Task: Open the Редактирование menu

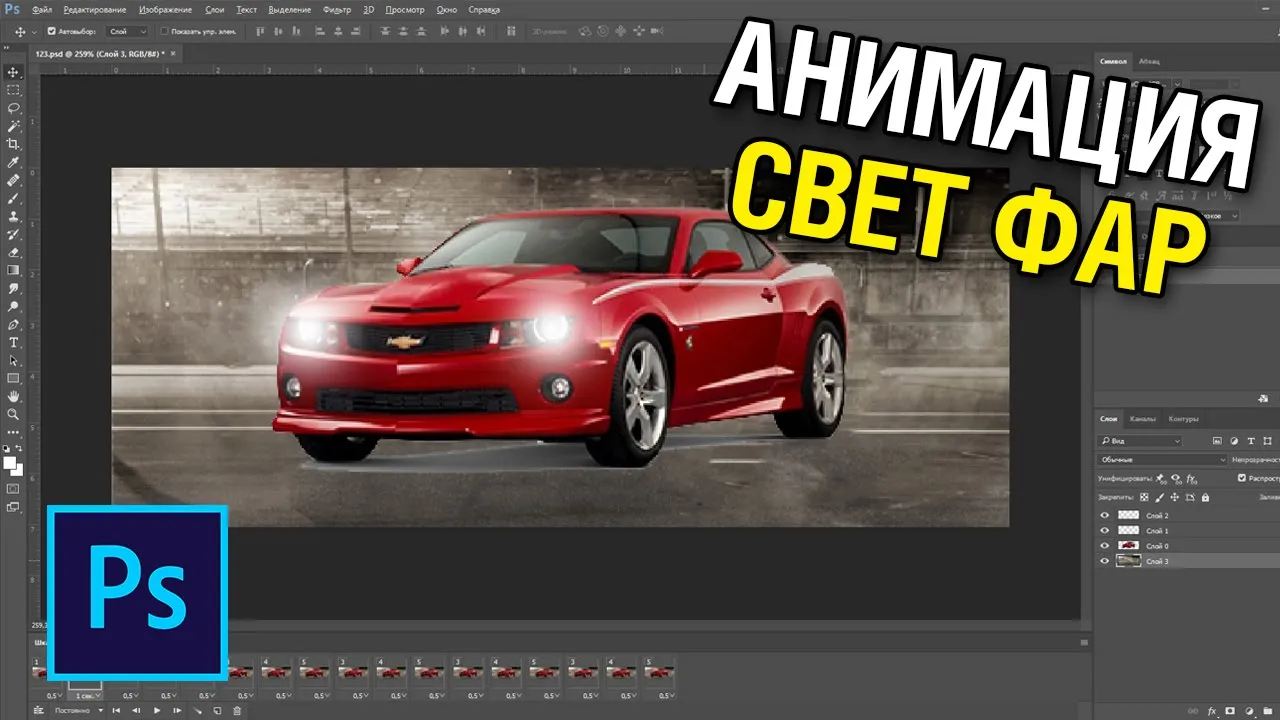Action: (x=93, y=9)
